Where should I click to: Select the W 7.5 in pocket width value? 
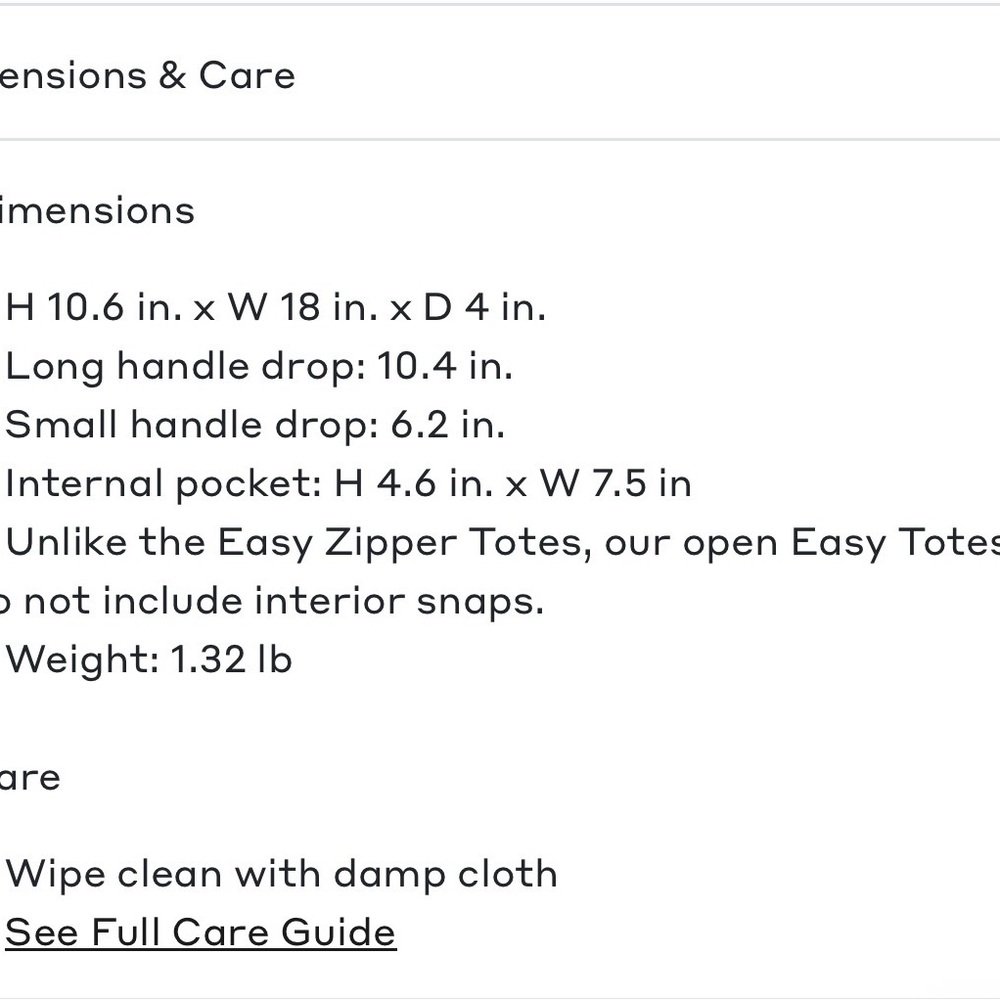click(x=616, y=483)
